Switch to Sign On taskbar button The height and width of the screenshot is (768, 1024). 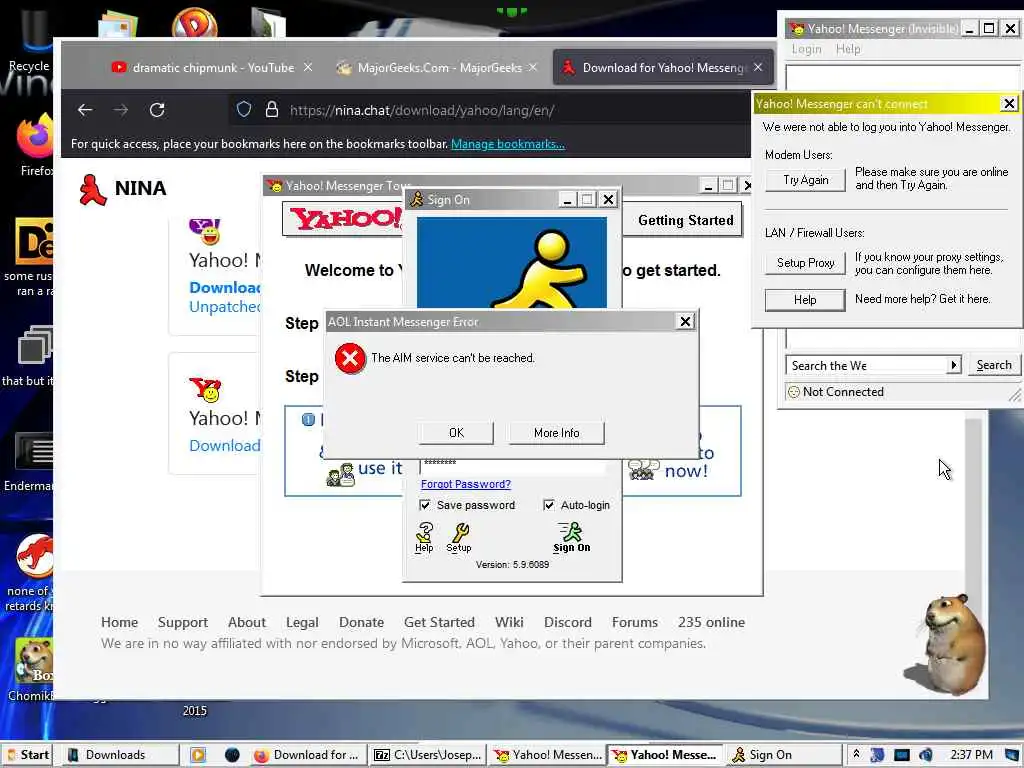(x=784, y=755)
